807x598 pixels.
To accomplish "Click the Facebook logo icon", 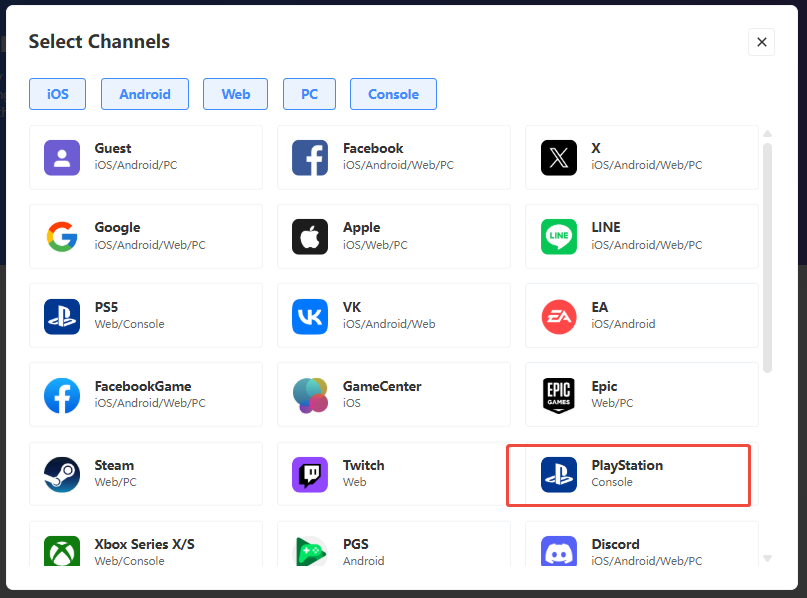I will [310, 157].
